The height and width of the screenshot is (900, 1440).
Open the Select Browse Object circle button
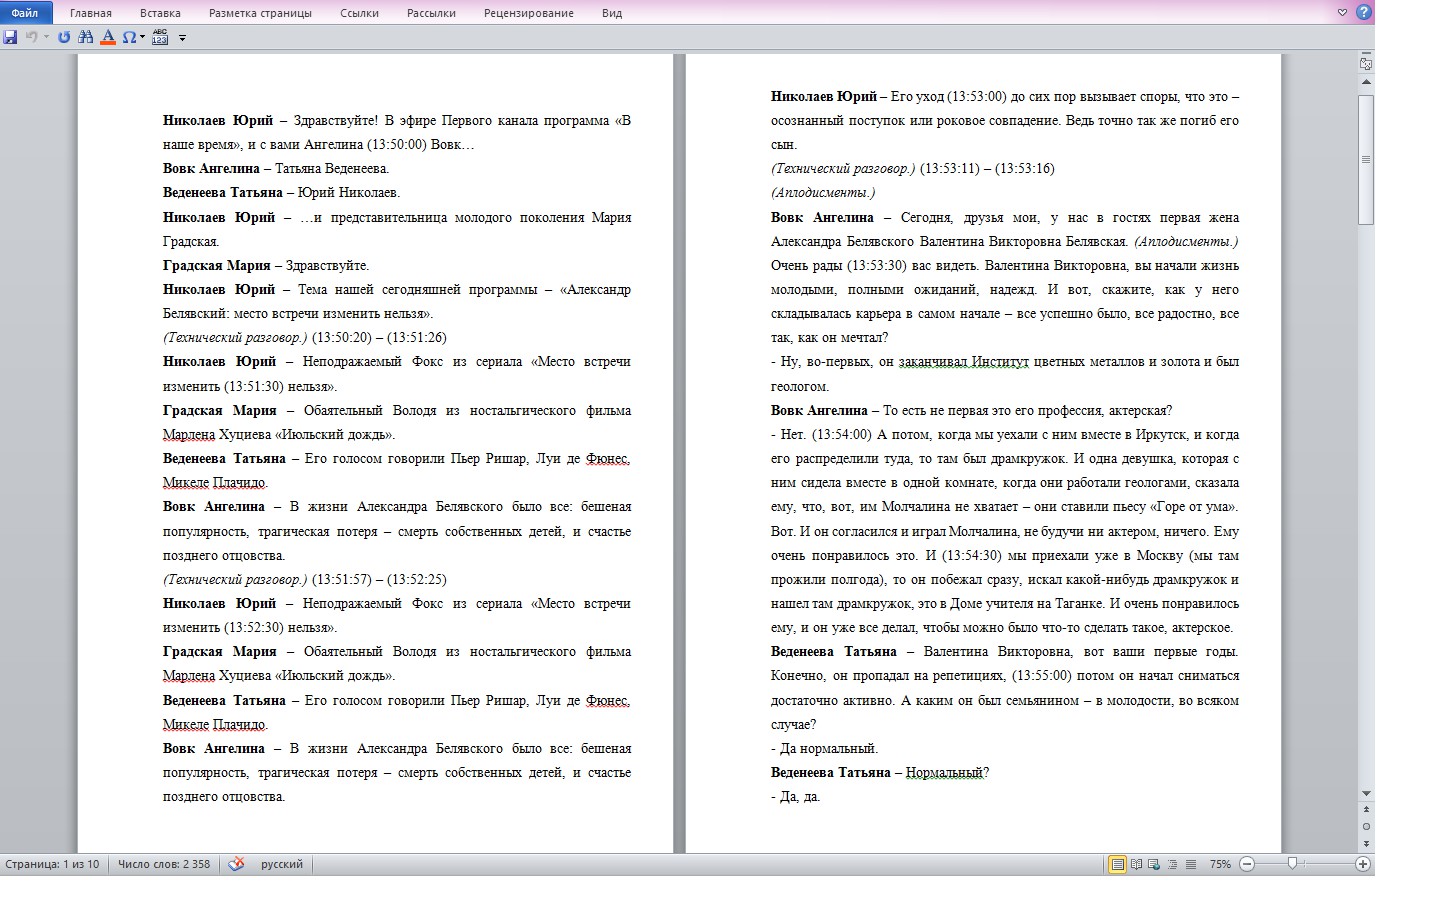1366,827
